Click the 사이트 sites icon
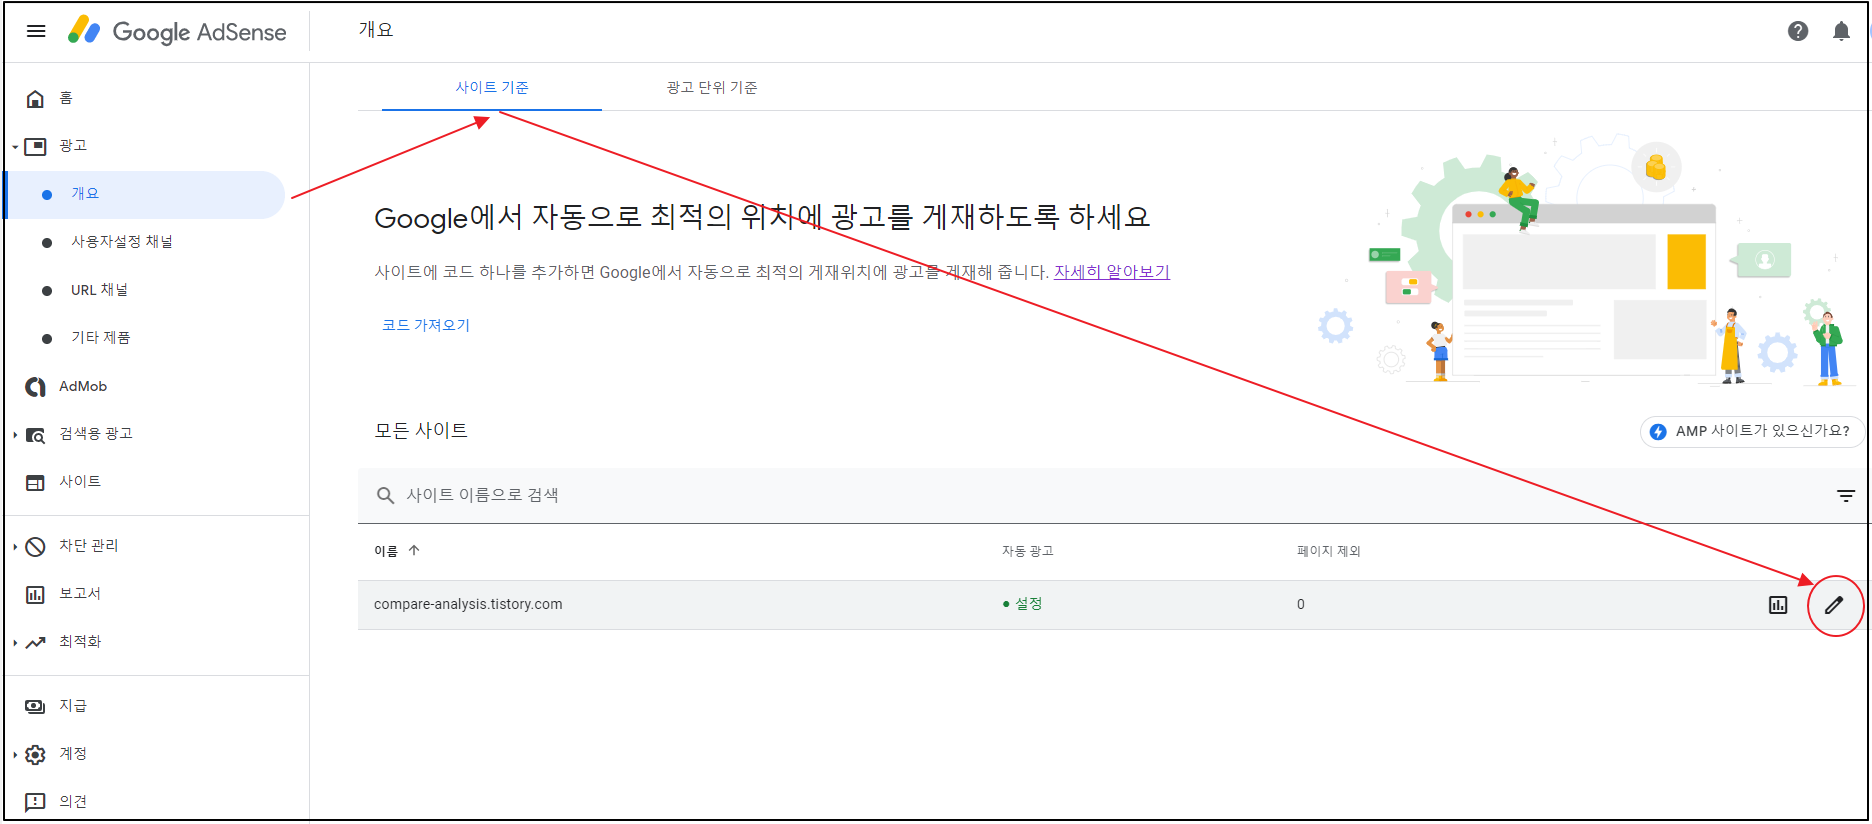 pos(35,482)
